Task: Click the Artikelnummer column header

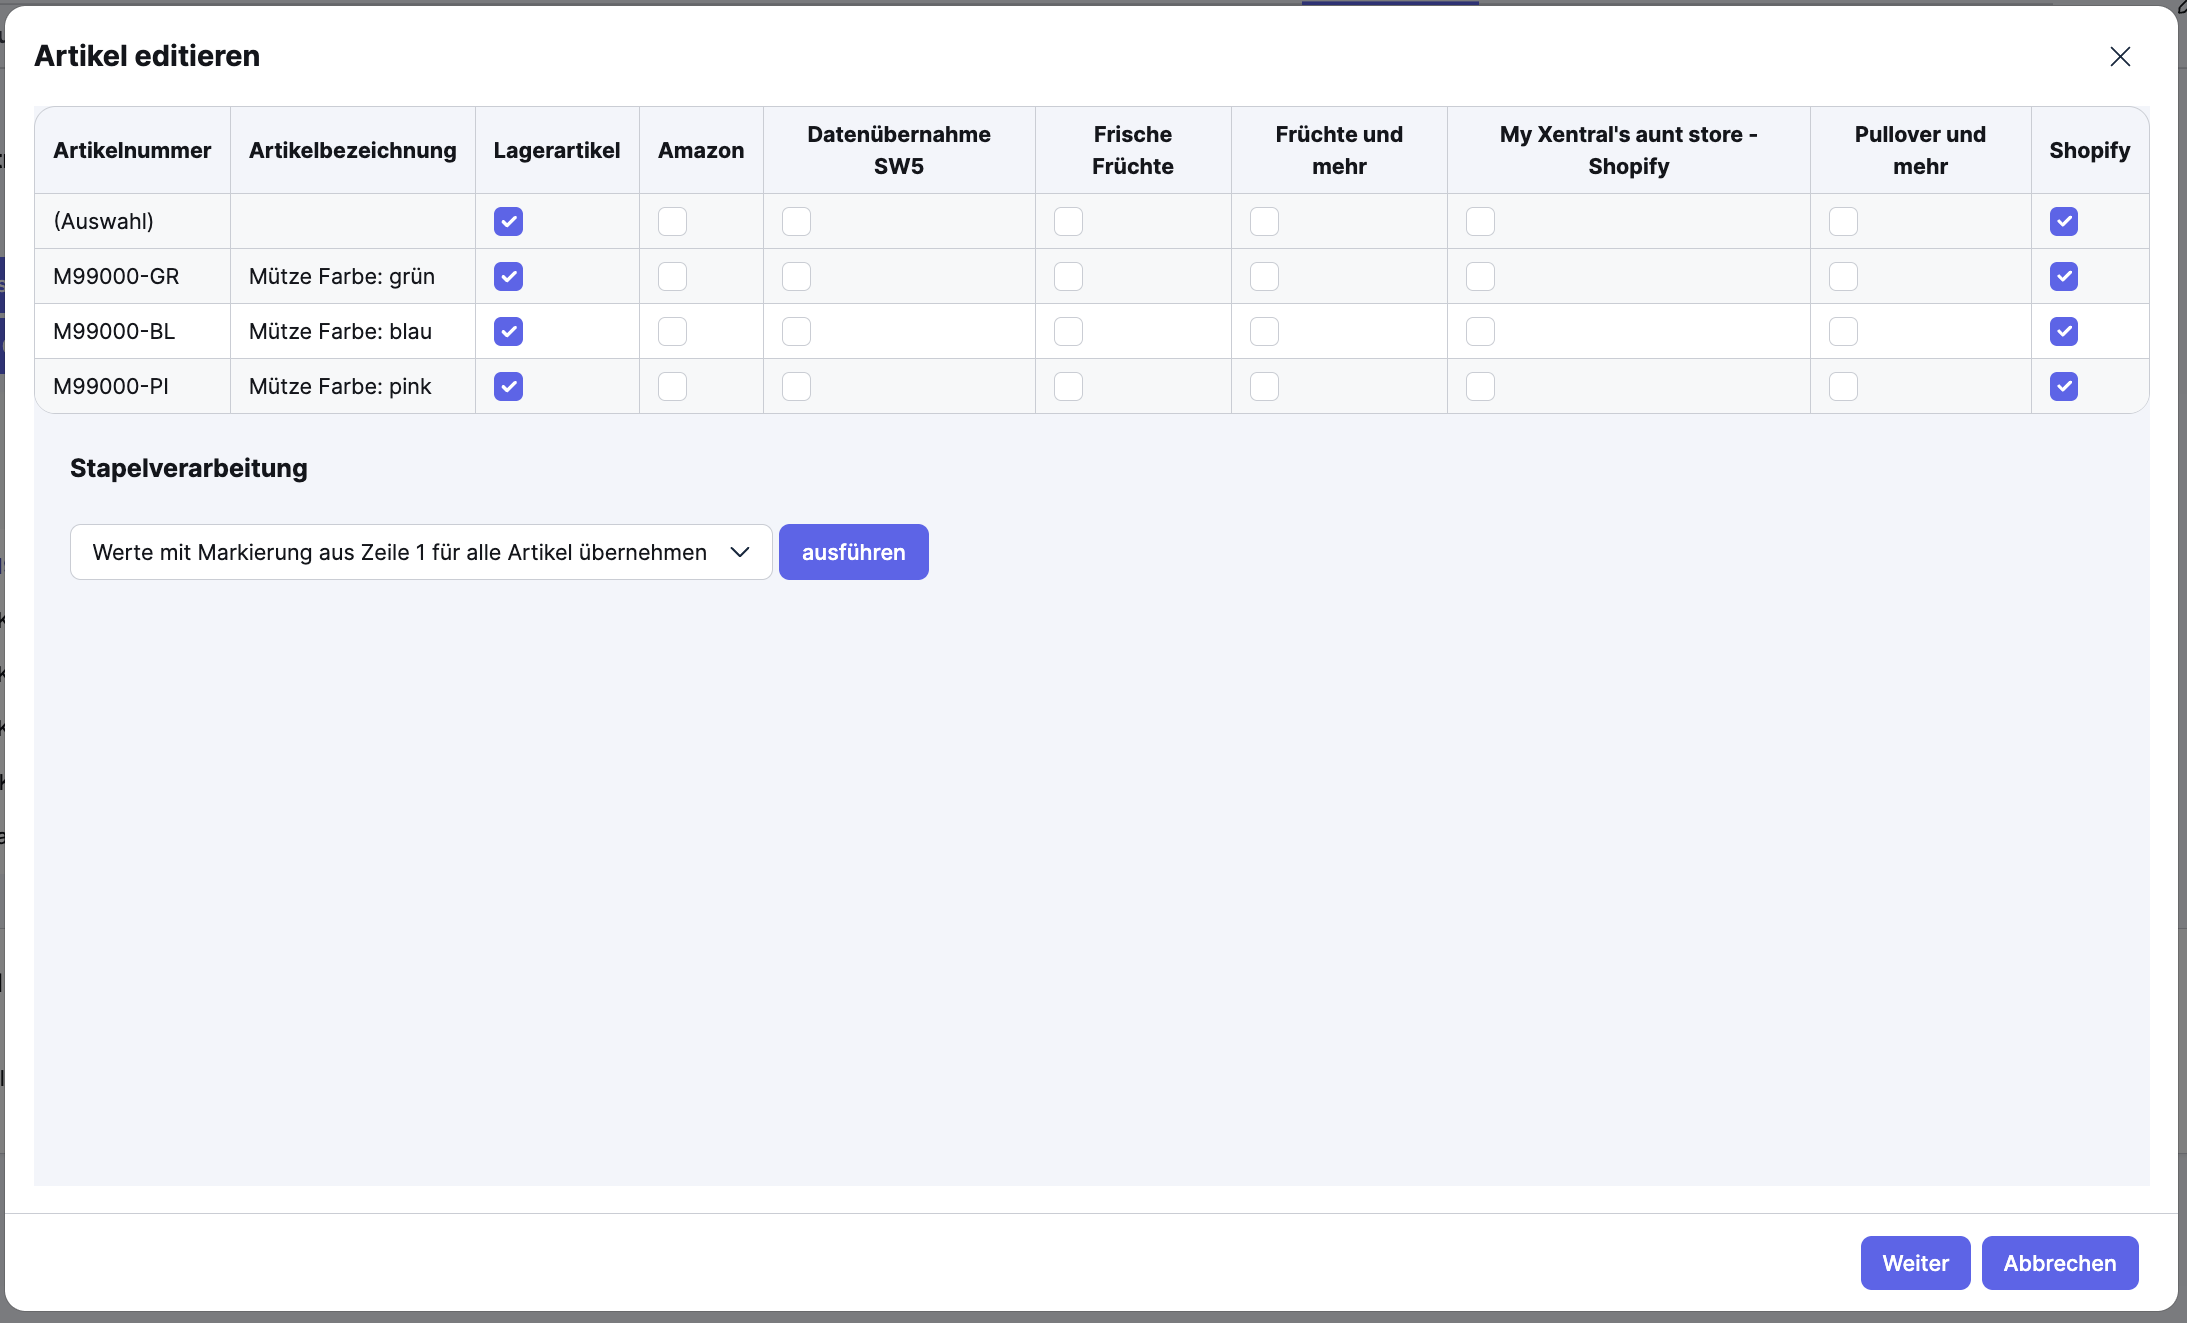Action: point(132,150)
